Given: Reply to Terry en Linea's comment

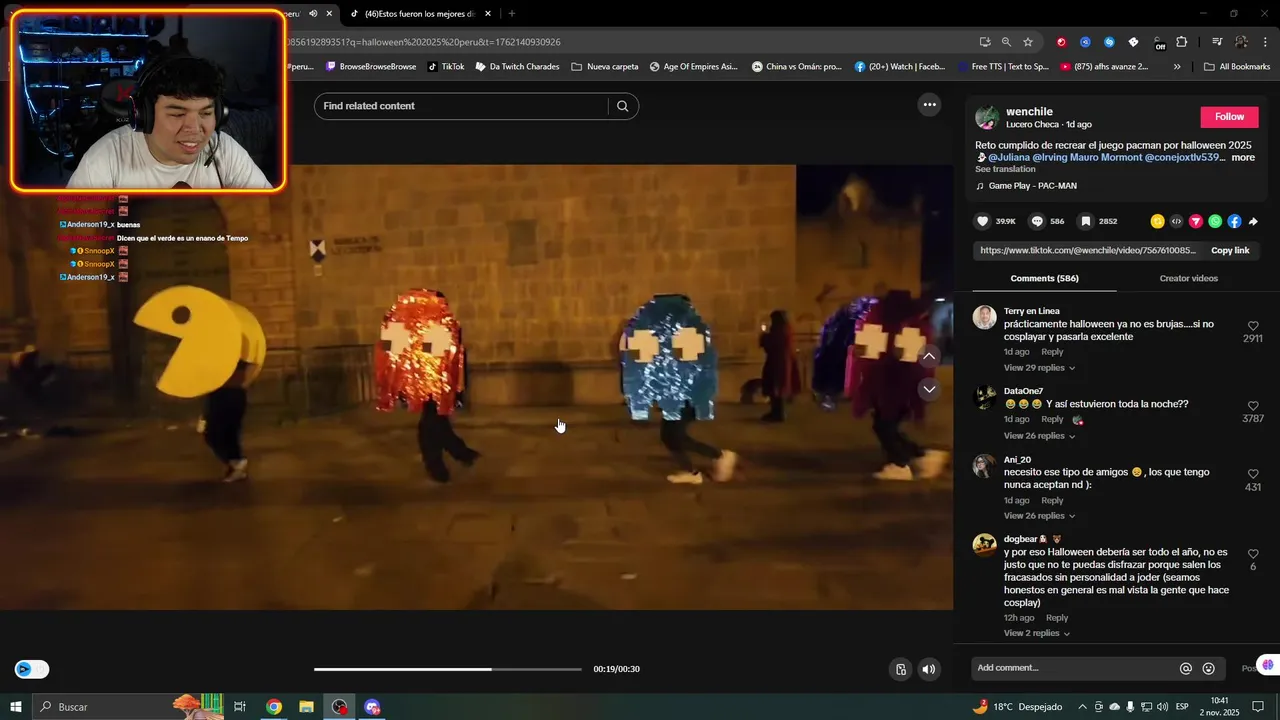Looking at the screenshot, I should point(1052,352).
